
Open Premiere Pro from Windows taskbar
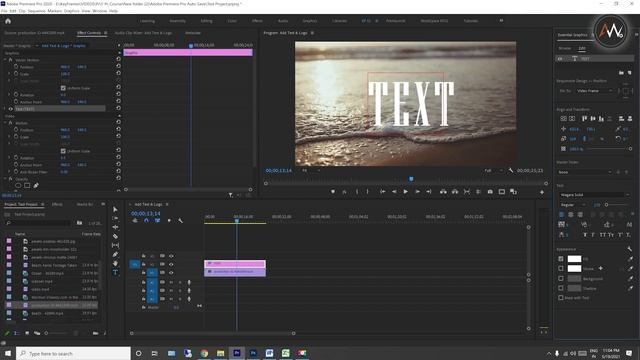237,353
